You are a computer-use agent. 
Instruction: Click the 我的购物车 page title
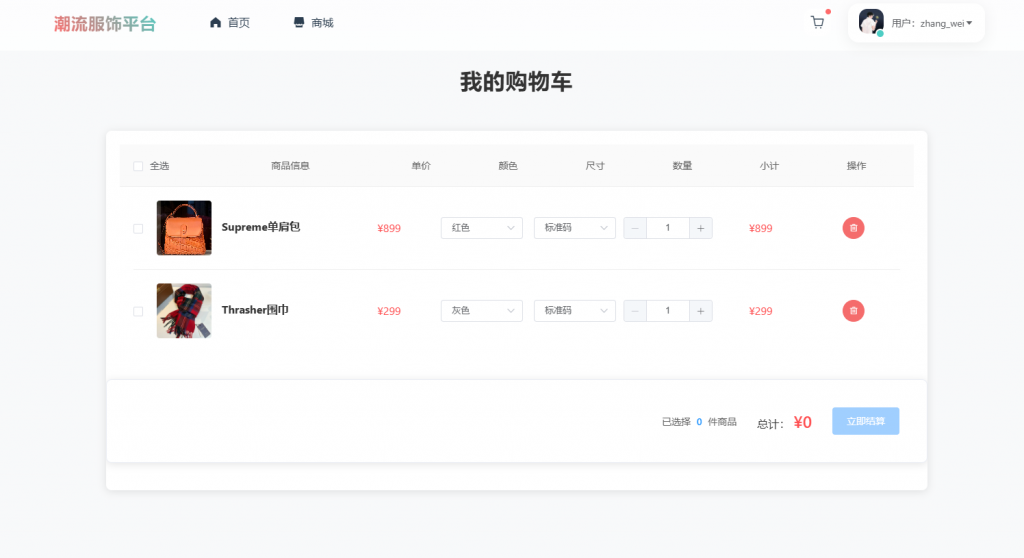tap(516, 82)
